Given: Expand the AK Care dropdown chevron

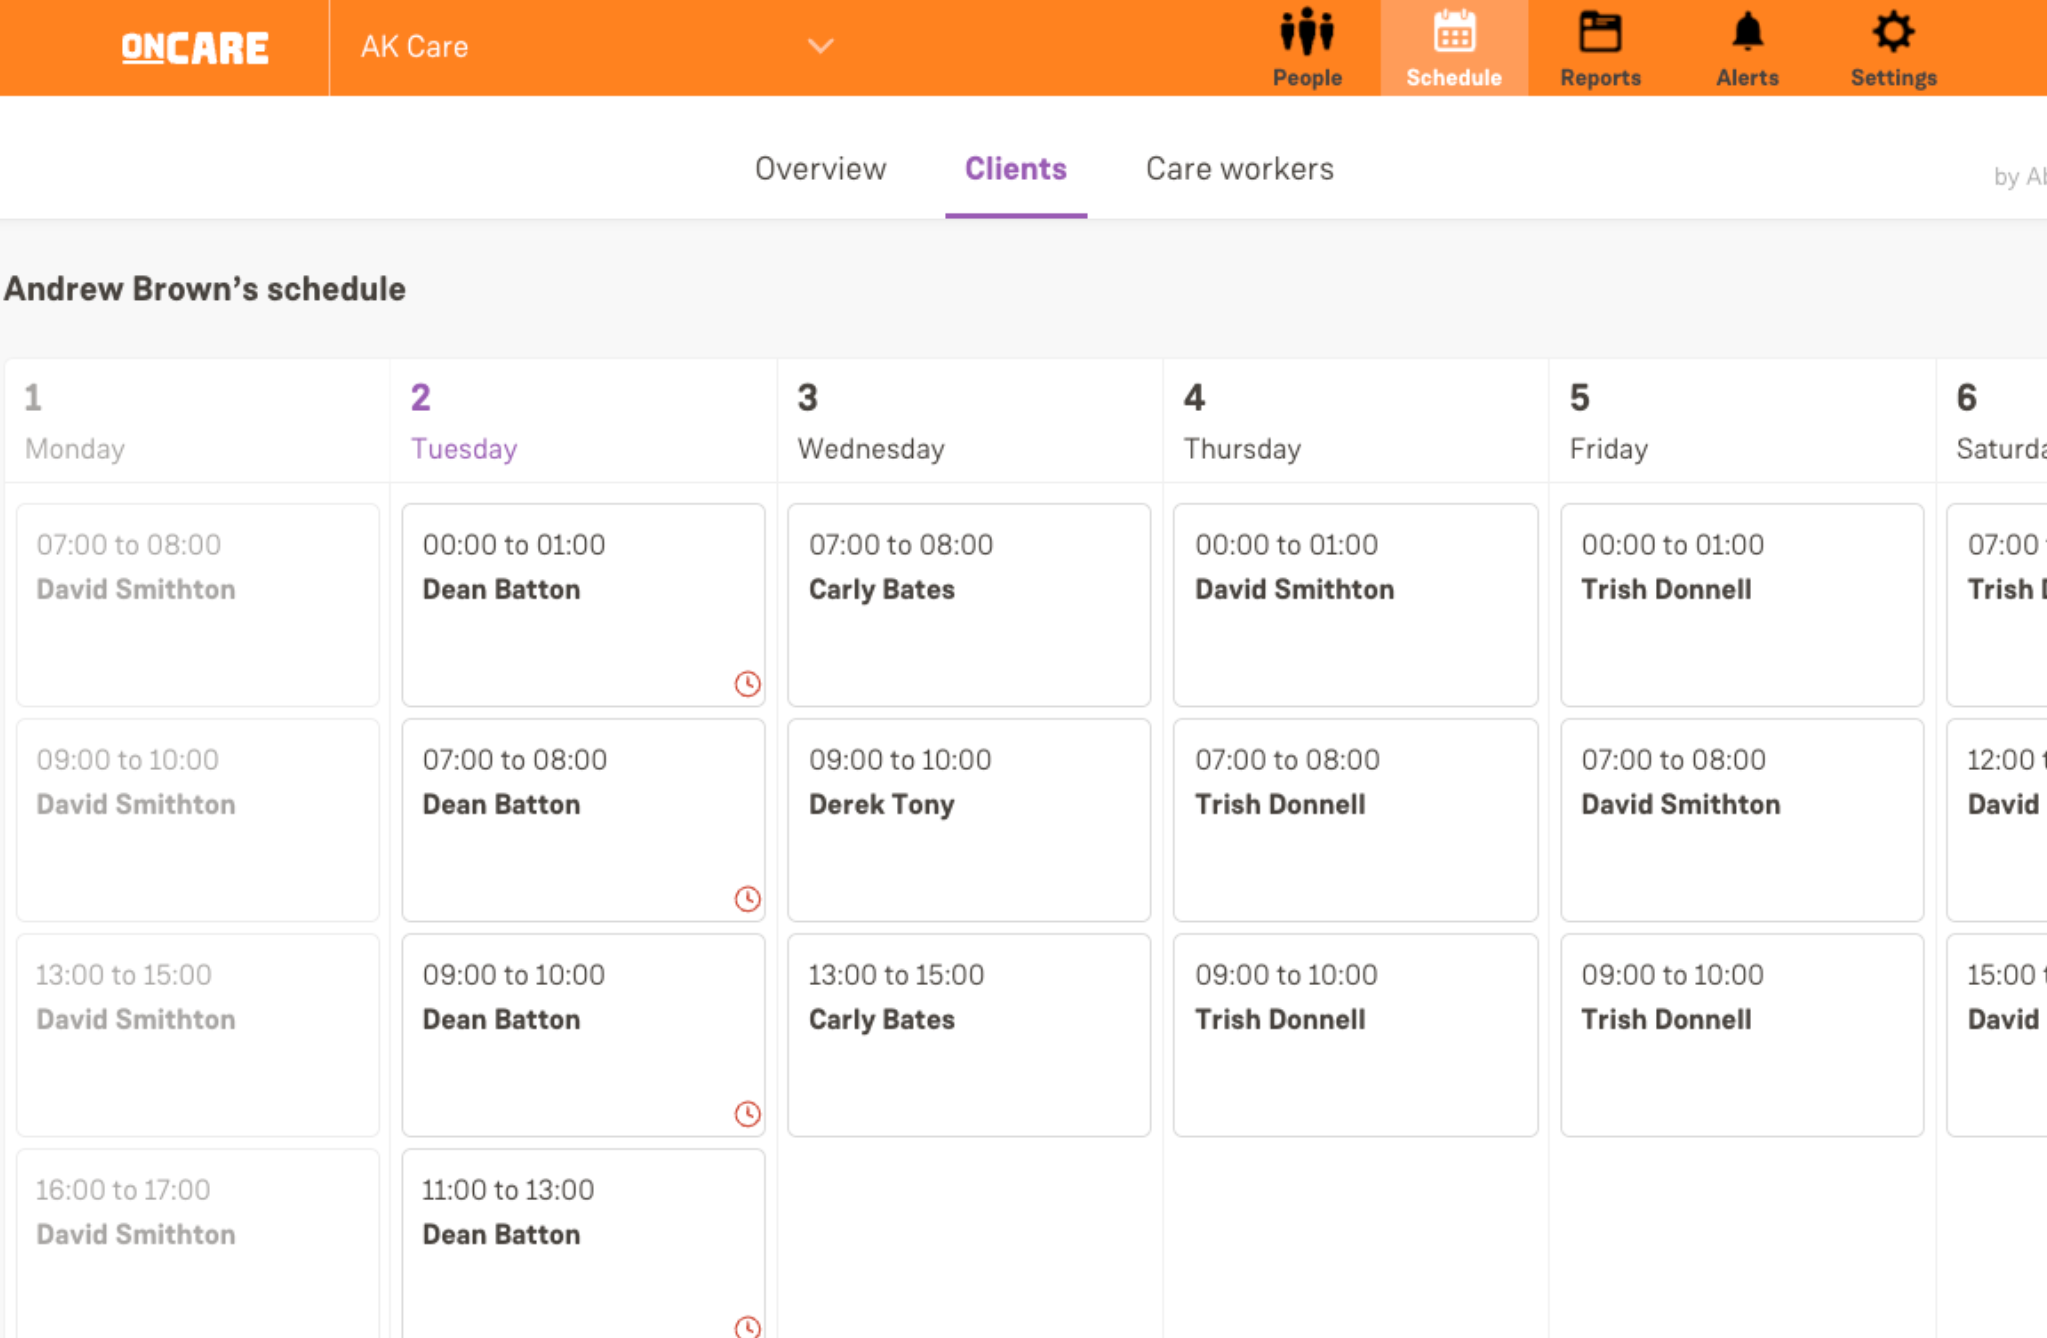Looking at the screenshot, I should click(x=820, y=46).
